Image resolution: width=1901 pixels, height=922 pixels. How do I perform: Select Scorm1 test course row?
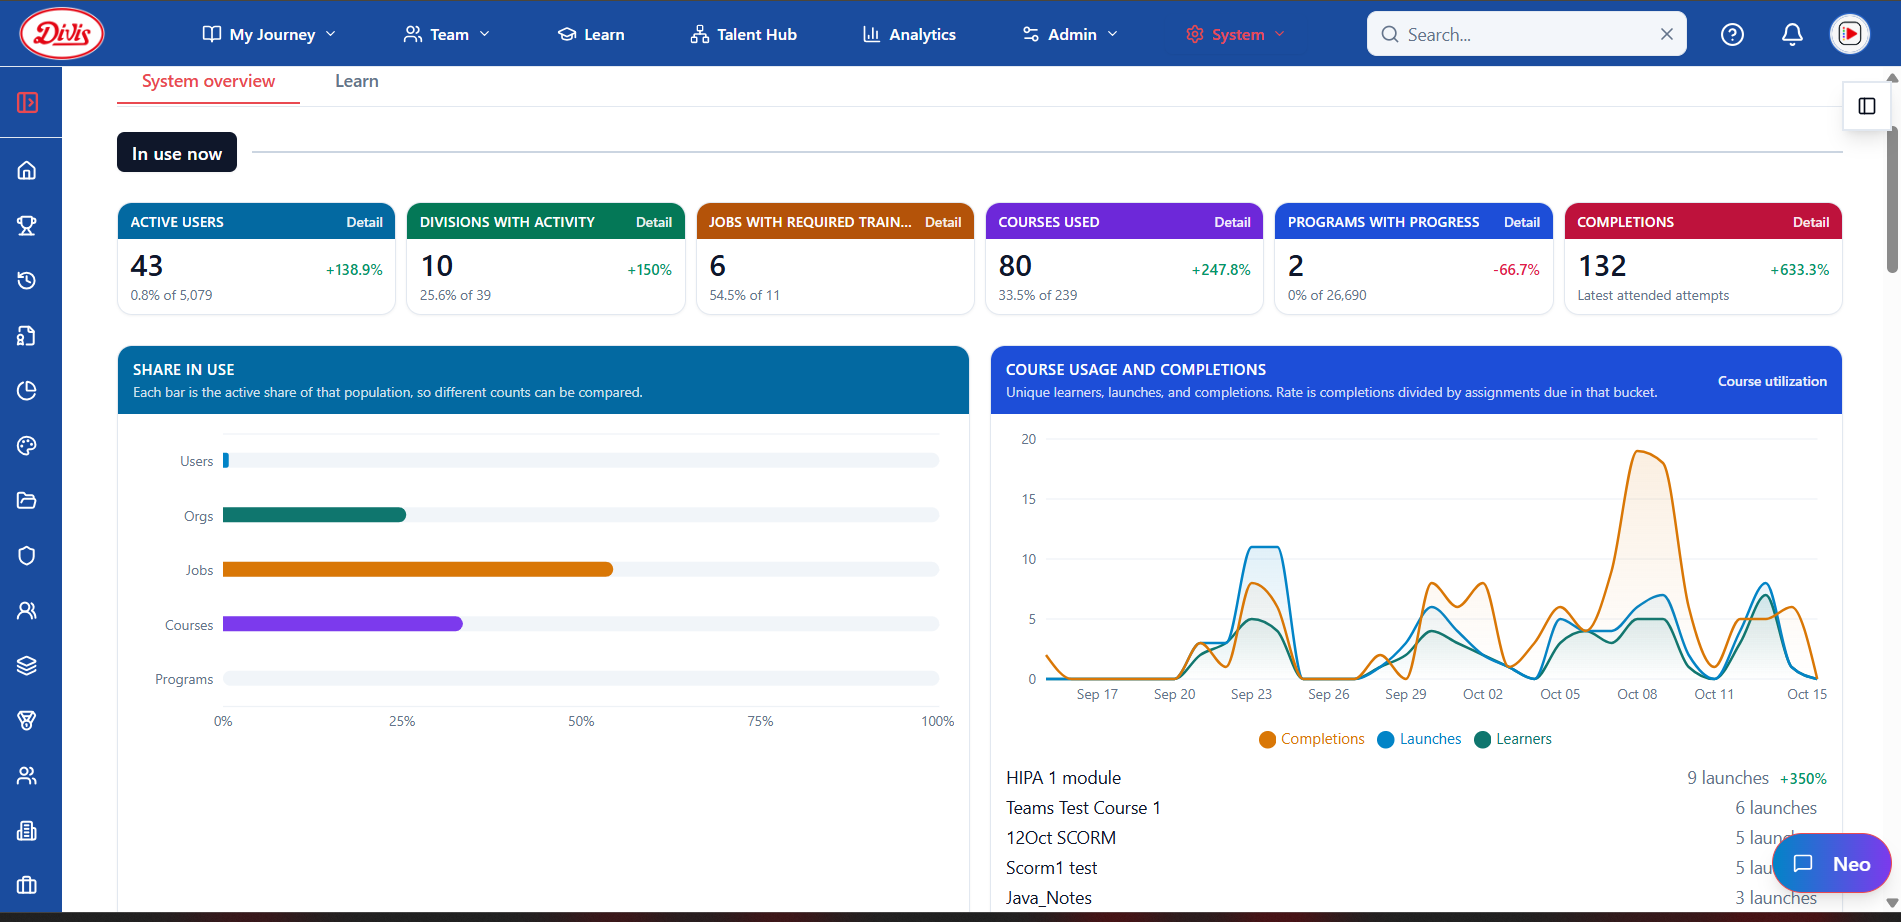tap(1416, 868)
